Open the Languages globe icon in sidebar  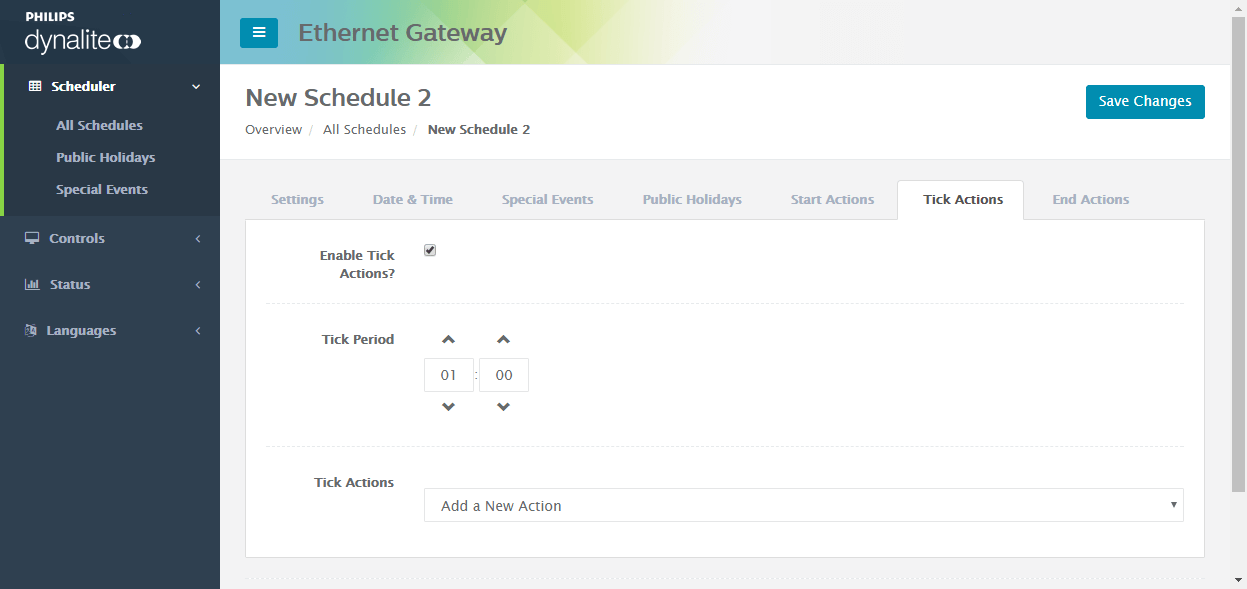31,330
